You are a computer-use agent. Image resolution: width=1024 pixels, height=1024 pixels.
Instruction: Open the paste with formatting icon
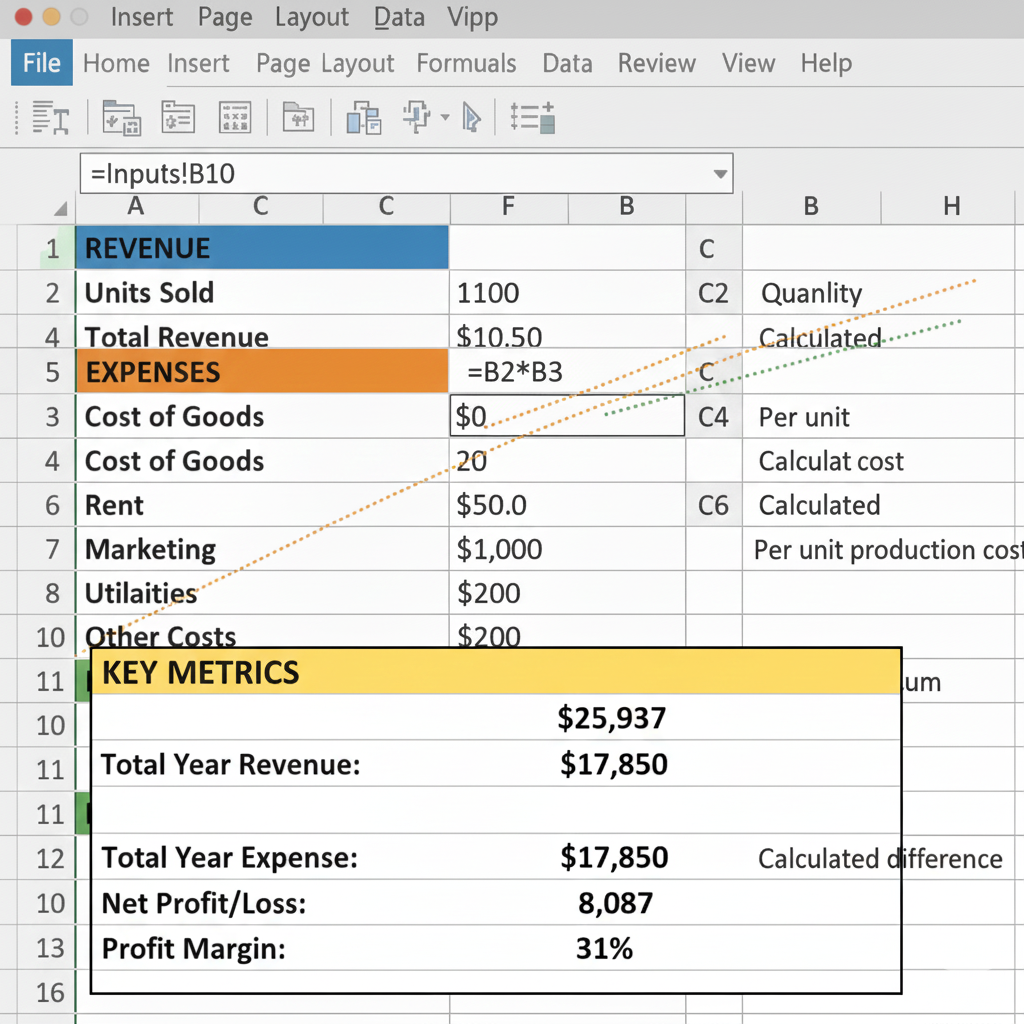coord(121,117)
